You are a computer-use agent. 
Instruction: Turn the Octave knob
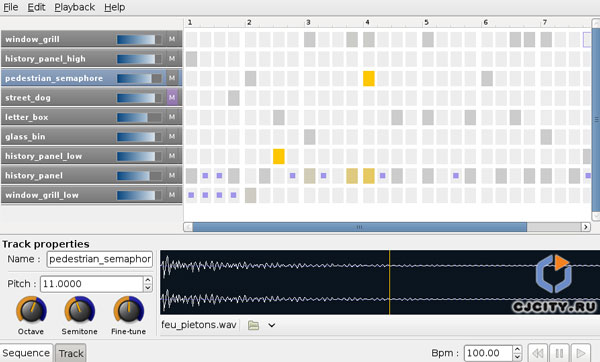coord(31,310)
